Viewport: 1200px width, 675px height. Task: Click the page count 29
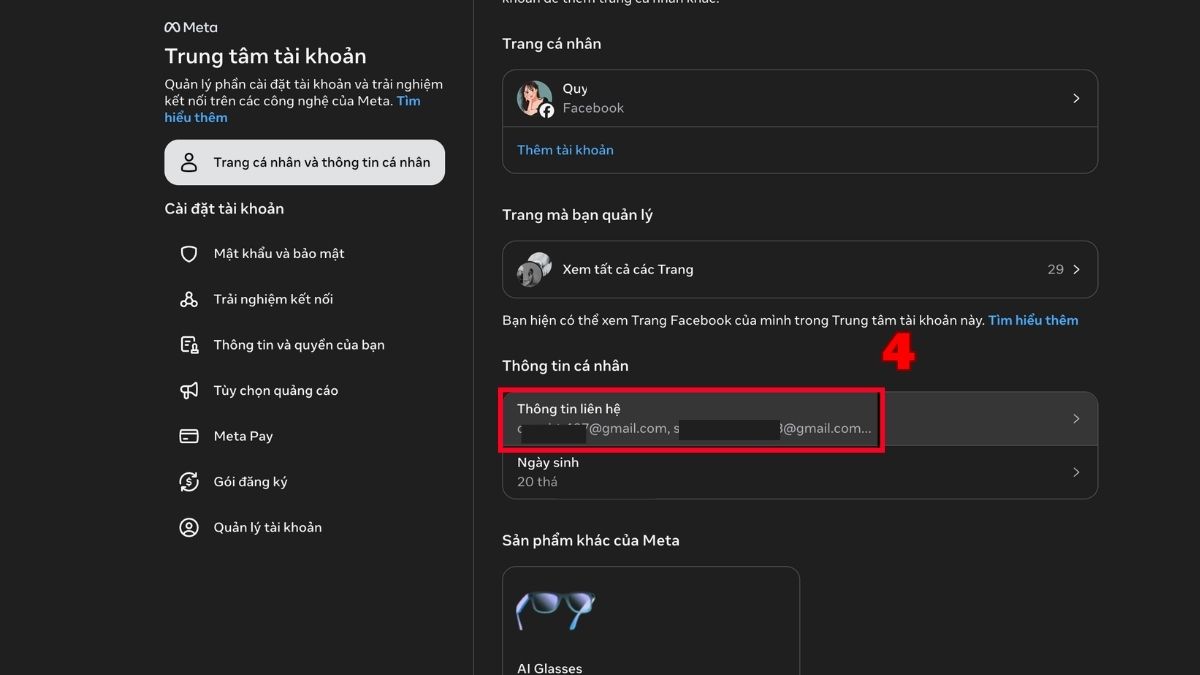pyautogui.click(x=1055, y=269)
